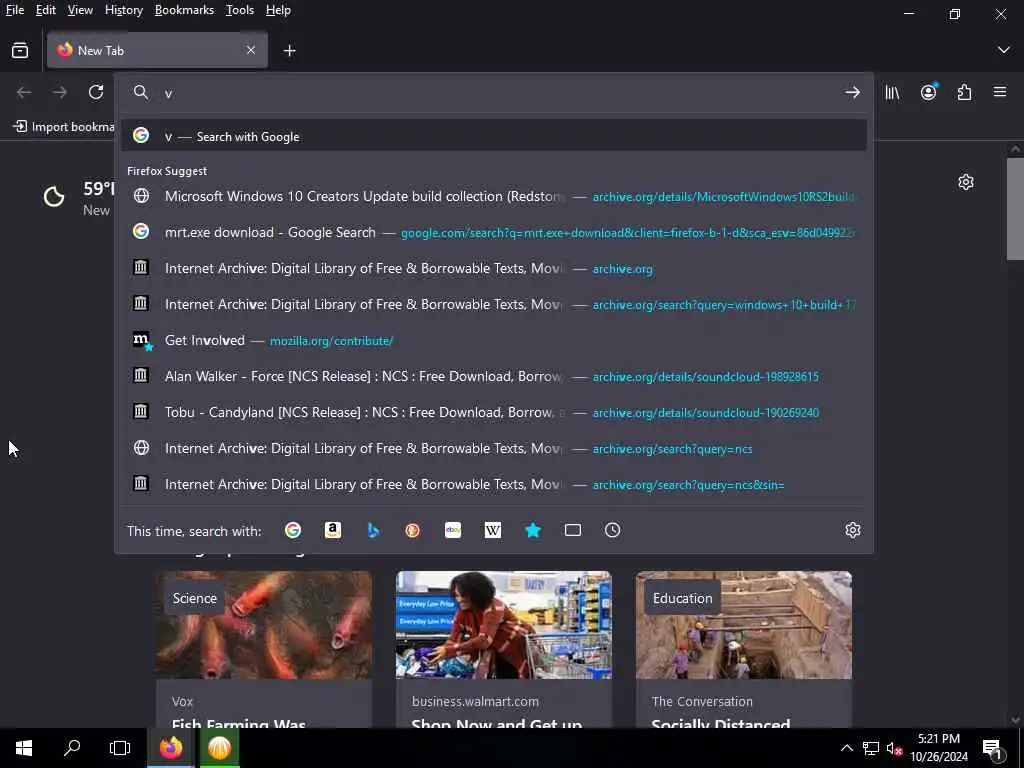The width and height of the screenshot is (1024, 768).
Task: Search this time with Google icon
Action: pyautogui.click(x=293, y=530)
